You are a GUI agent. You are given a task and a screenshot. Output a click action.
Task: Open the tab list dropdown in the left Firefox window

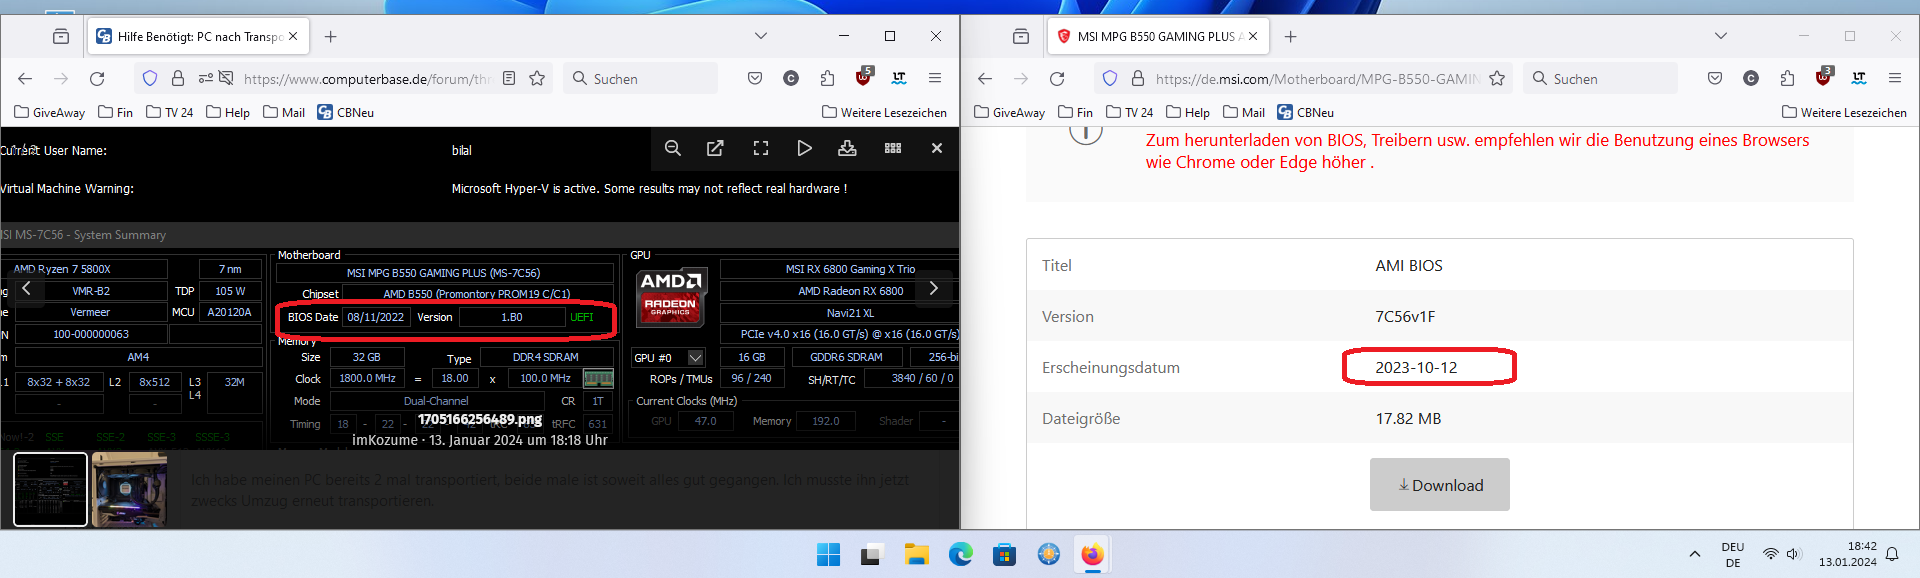coord(760,36)
